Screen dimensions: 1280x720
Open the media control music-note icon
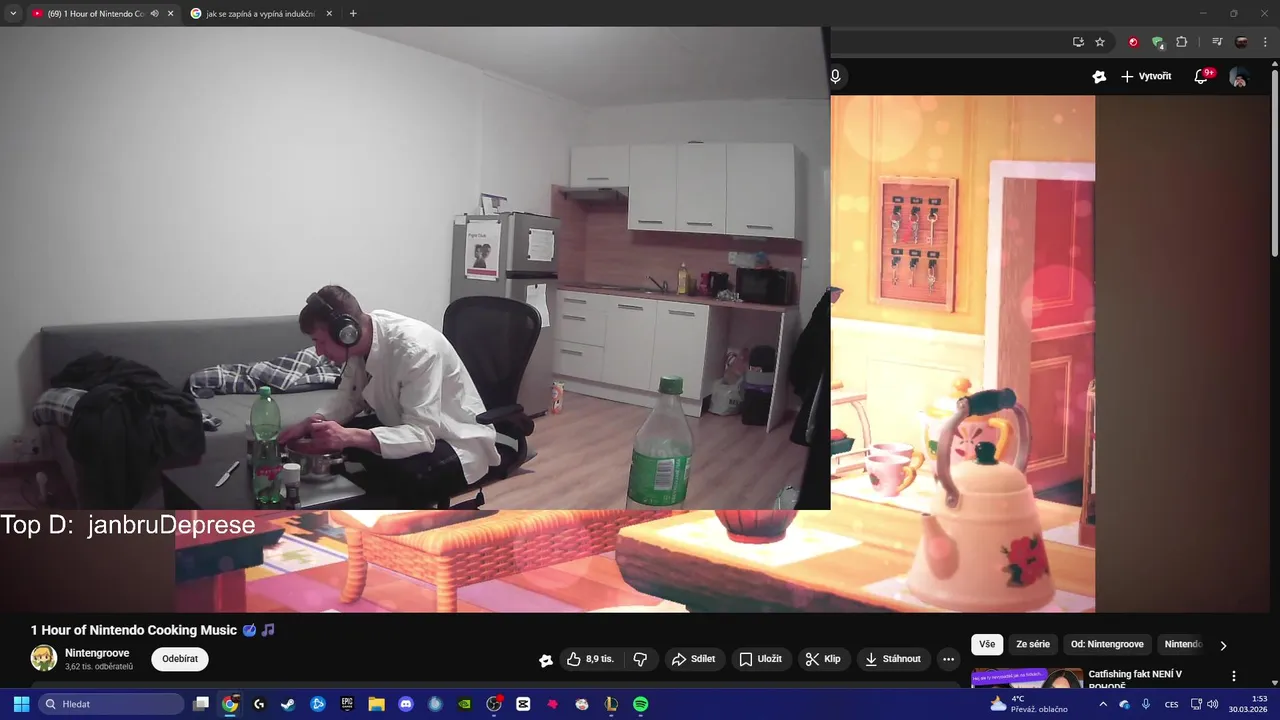(x=1217, y=42)
